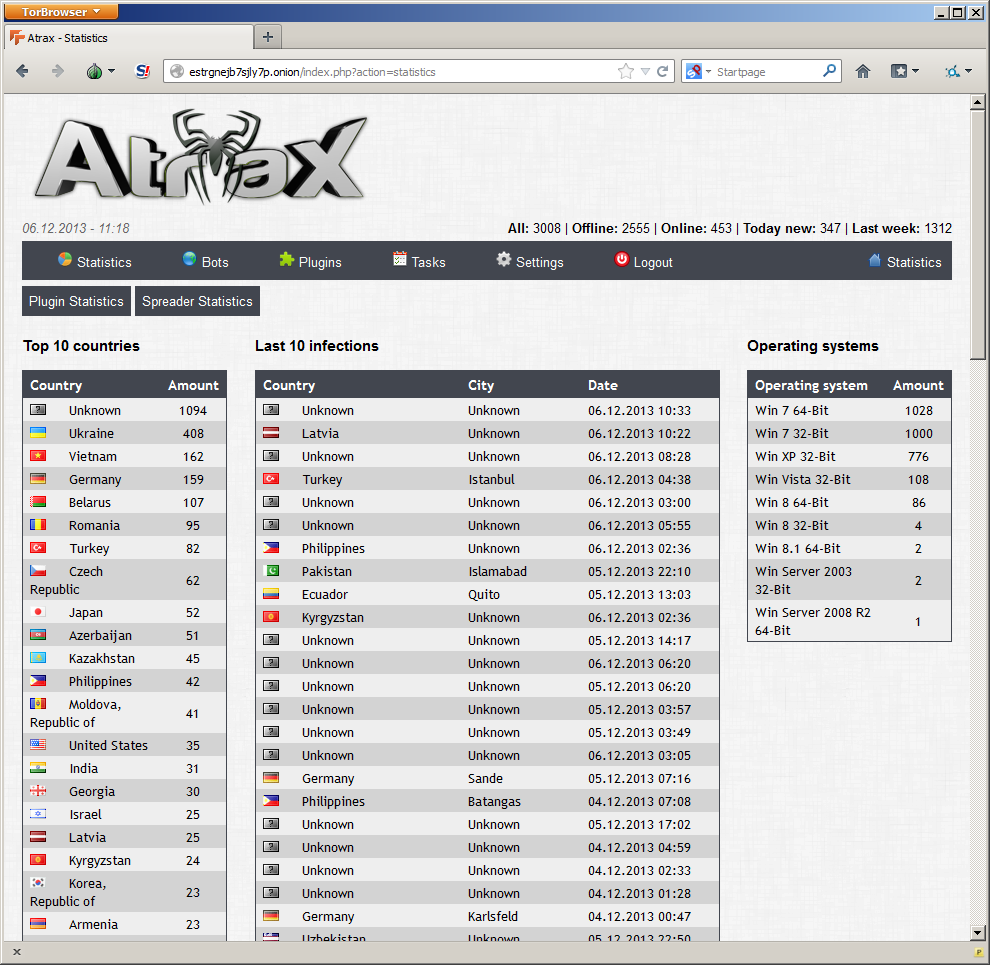
Task: Click the gear icon beside Settings
Action: coord(502,261)
